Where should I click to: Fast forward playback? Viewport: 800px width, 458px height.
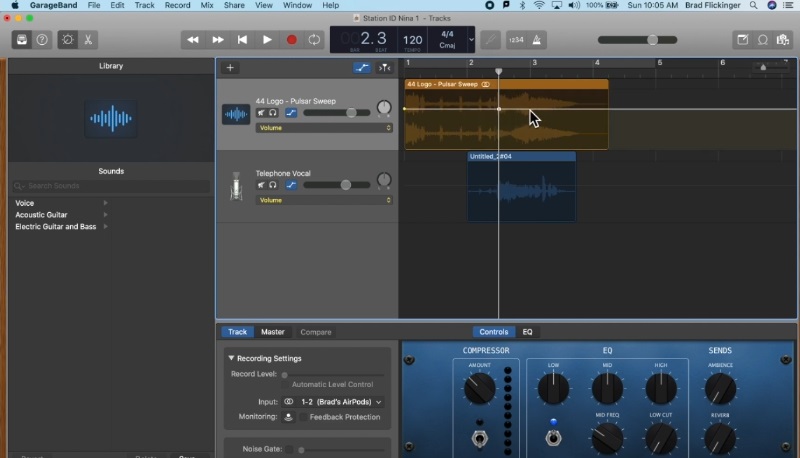pos(218,40)
